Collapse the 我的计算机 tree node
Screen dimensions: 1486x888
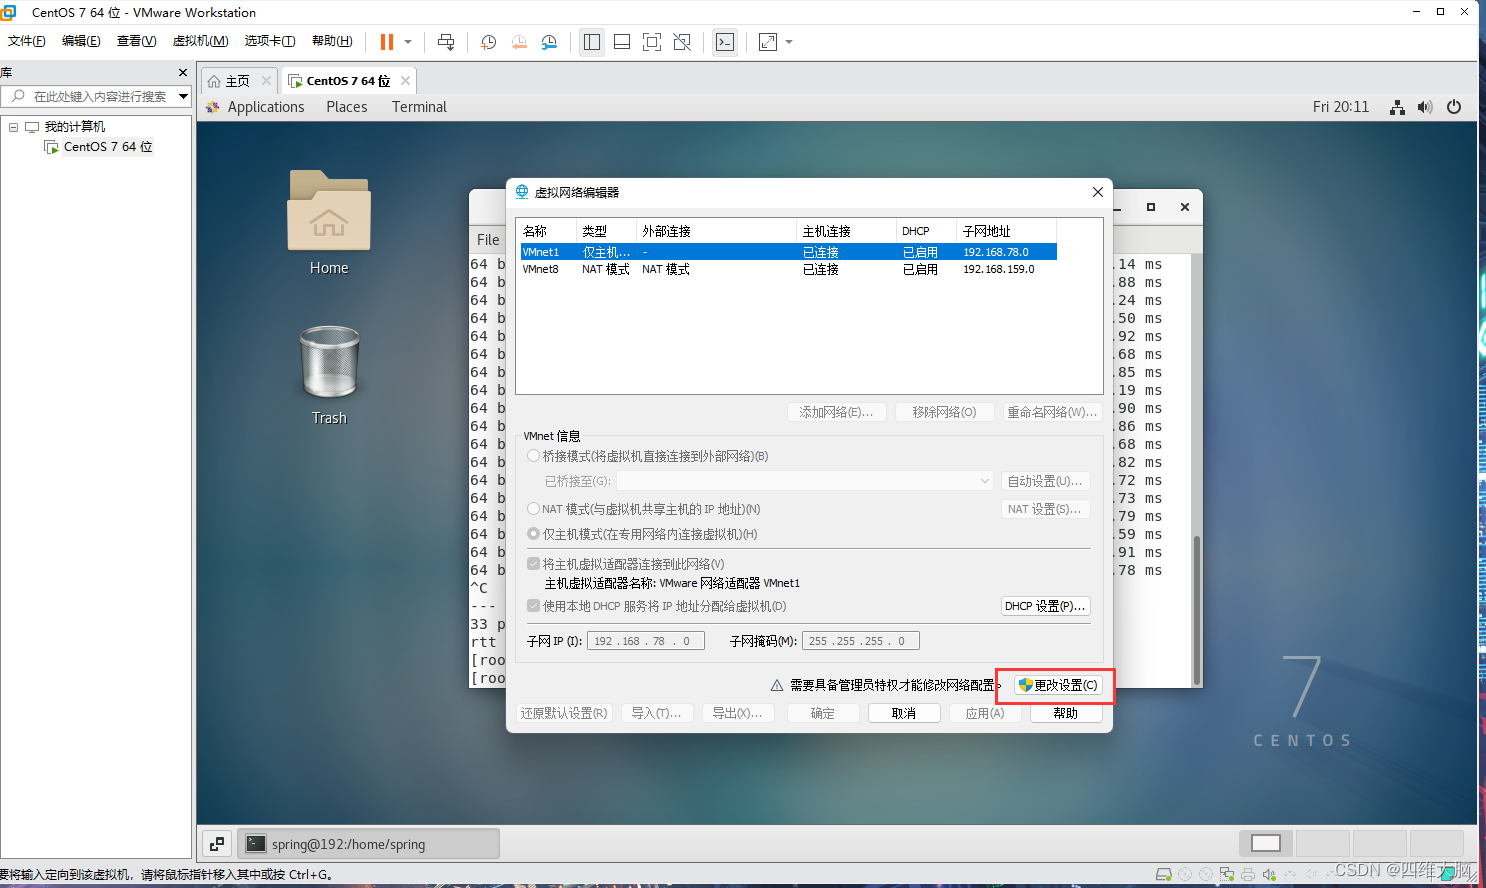coord(14,127)
